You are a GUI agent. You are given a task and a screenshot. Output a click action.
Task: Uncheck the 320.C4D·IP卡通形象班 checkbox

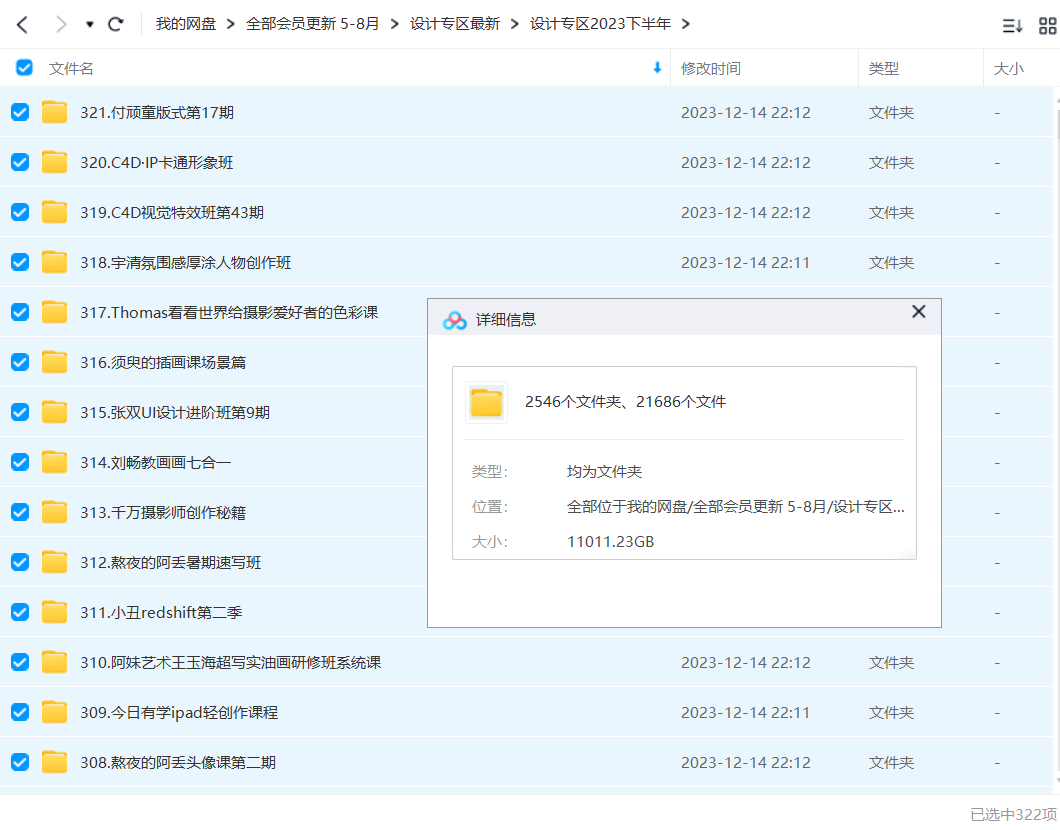[x=20, y=162]
